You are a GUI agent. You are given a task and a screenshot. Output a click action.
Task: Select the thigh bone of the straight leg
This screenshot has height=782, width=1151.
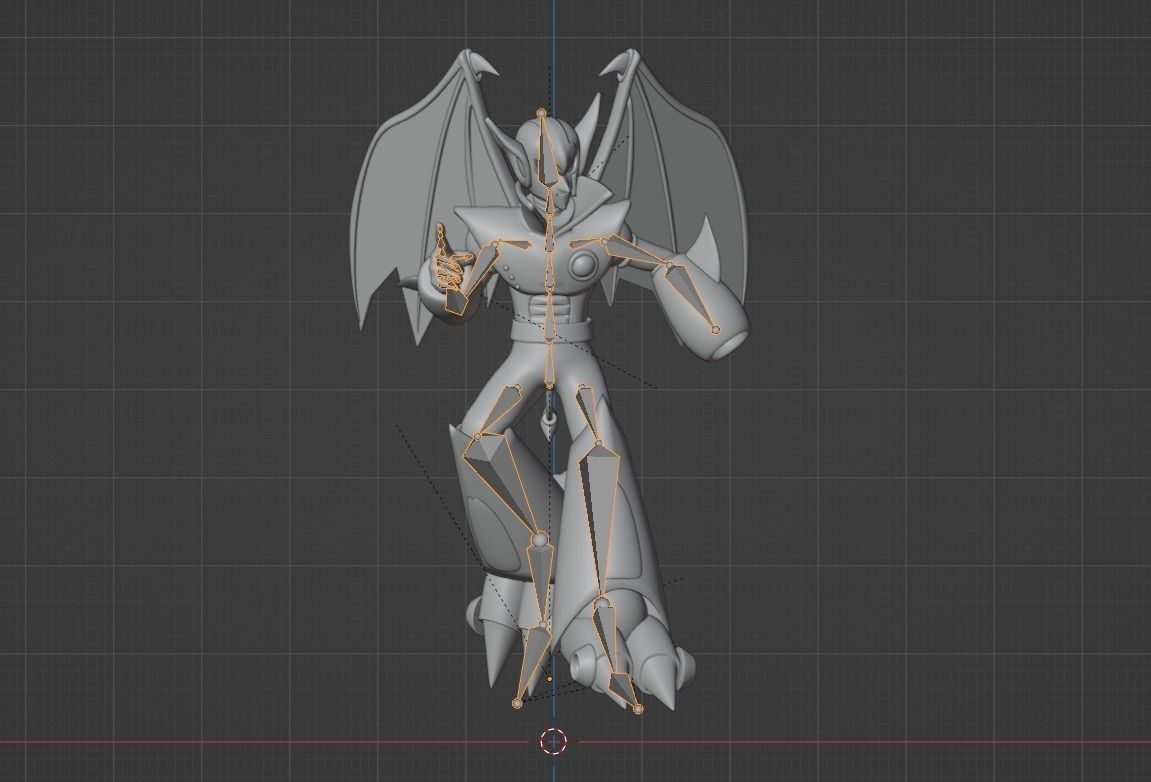589,414
